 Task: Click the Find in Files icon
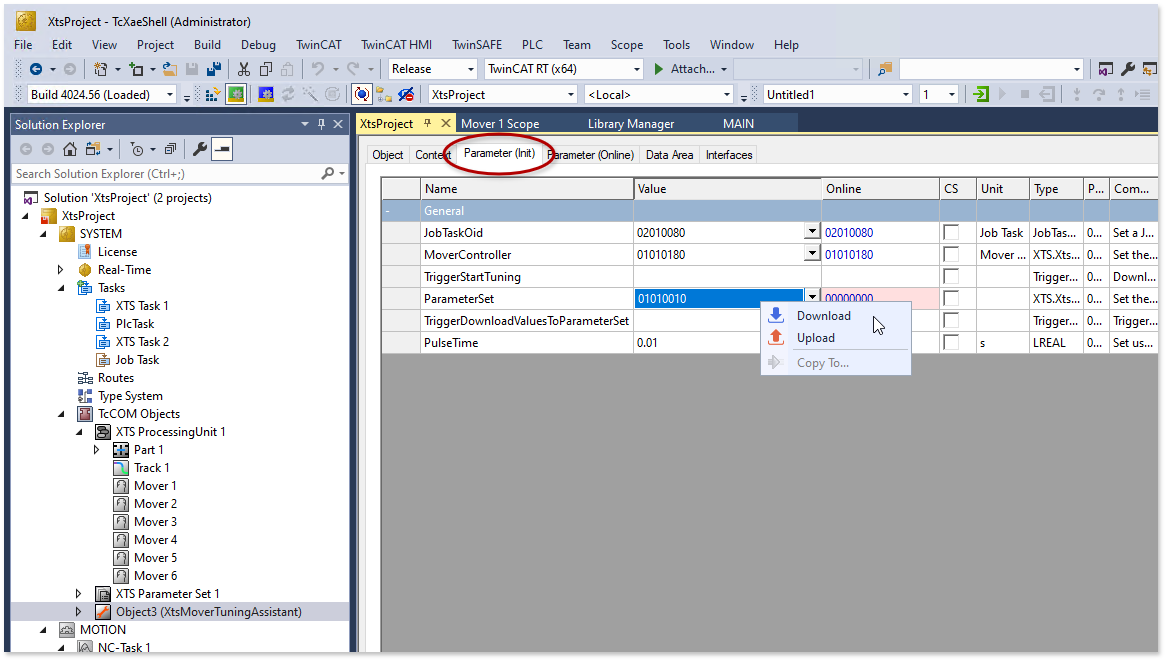(x=884, y=69)
